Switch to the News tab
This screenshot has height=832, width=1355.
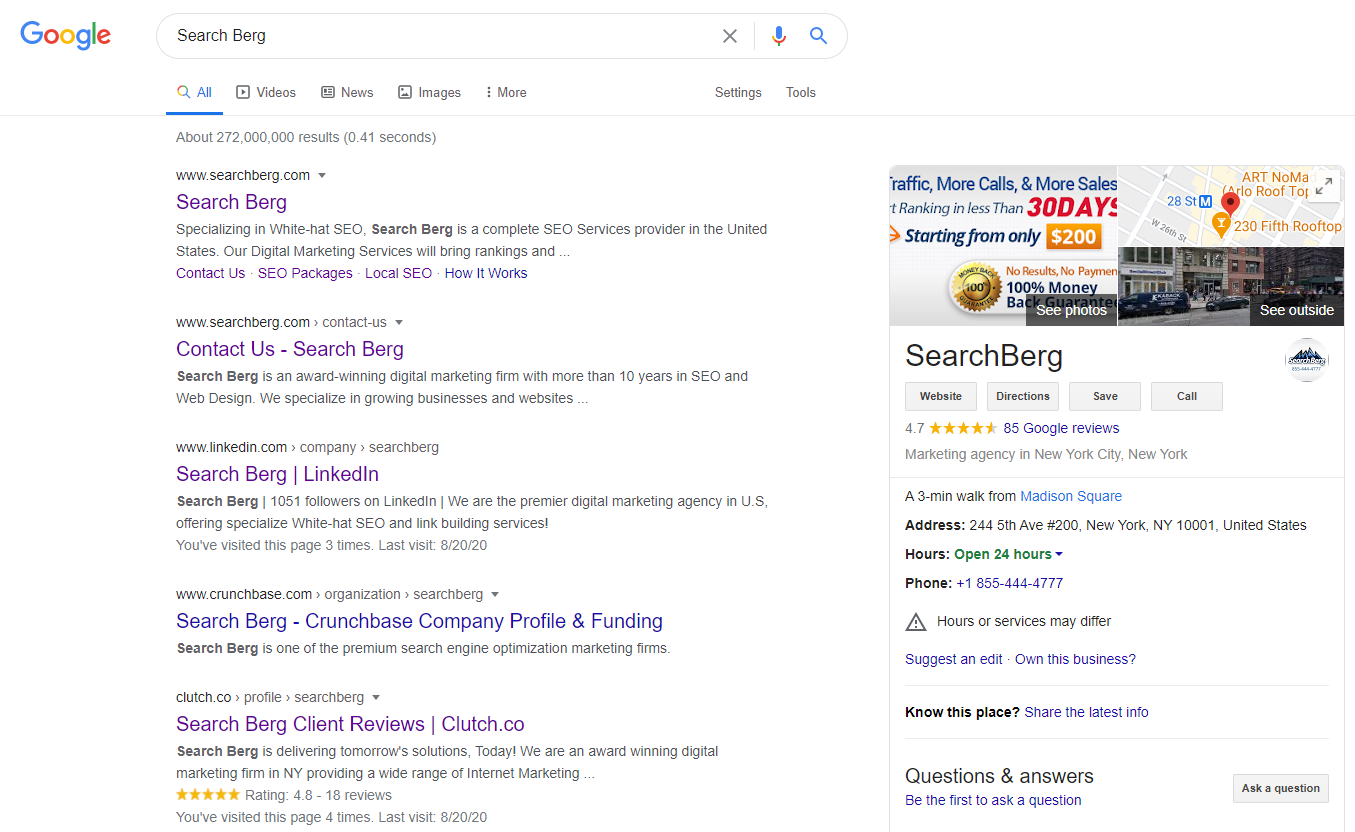click(x=347, y=92)
